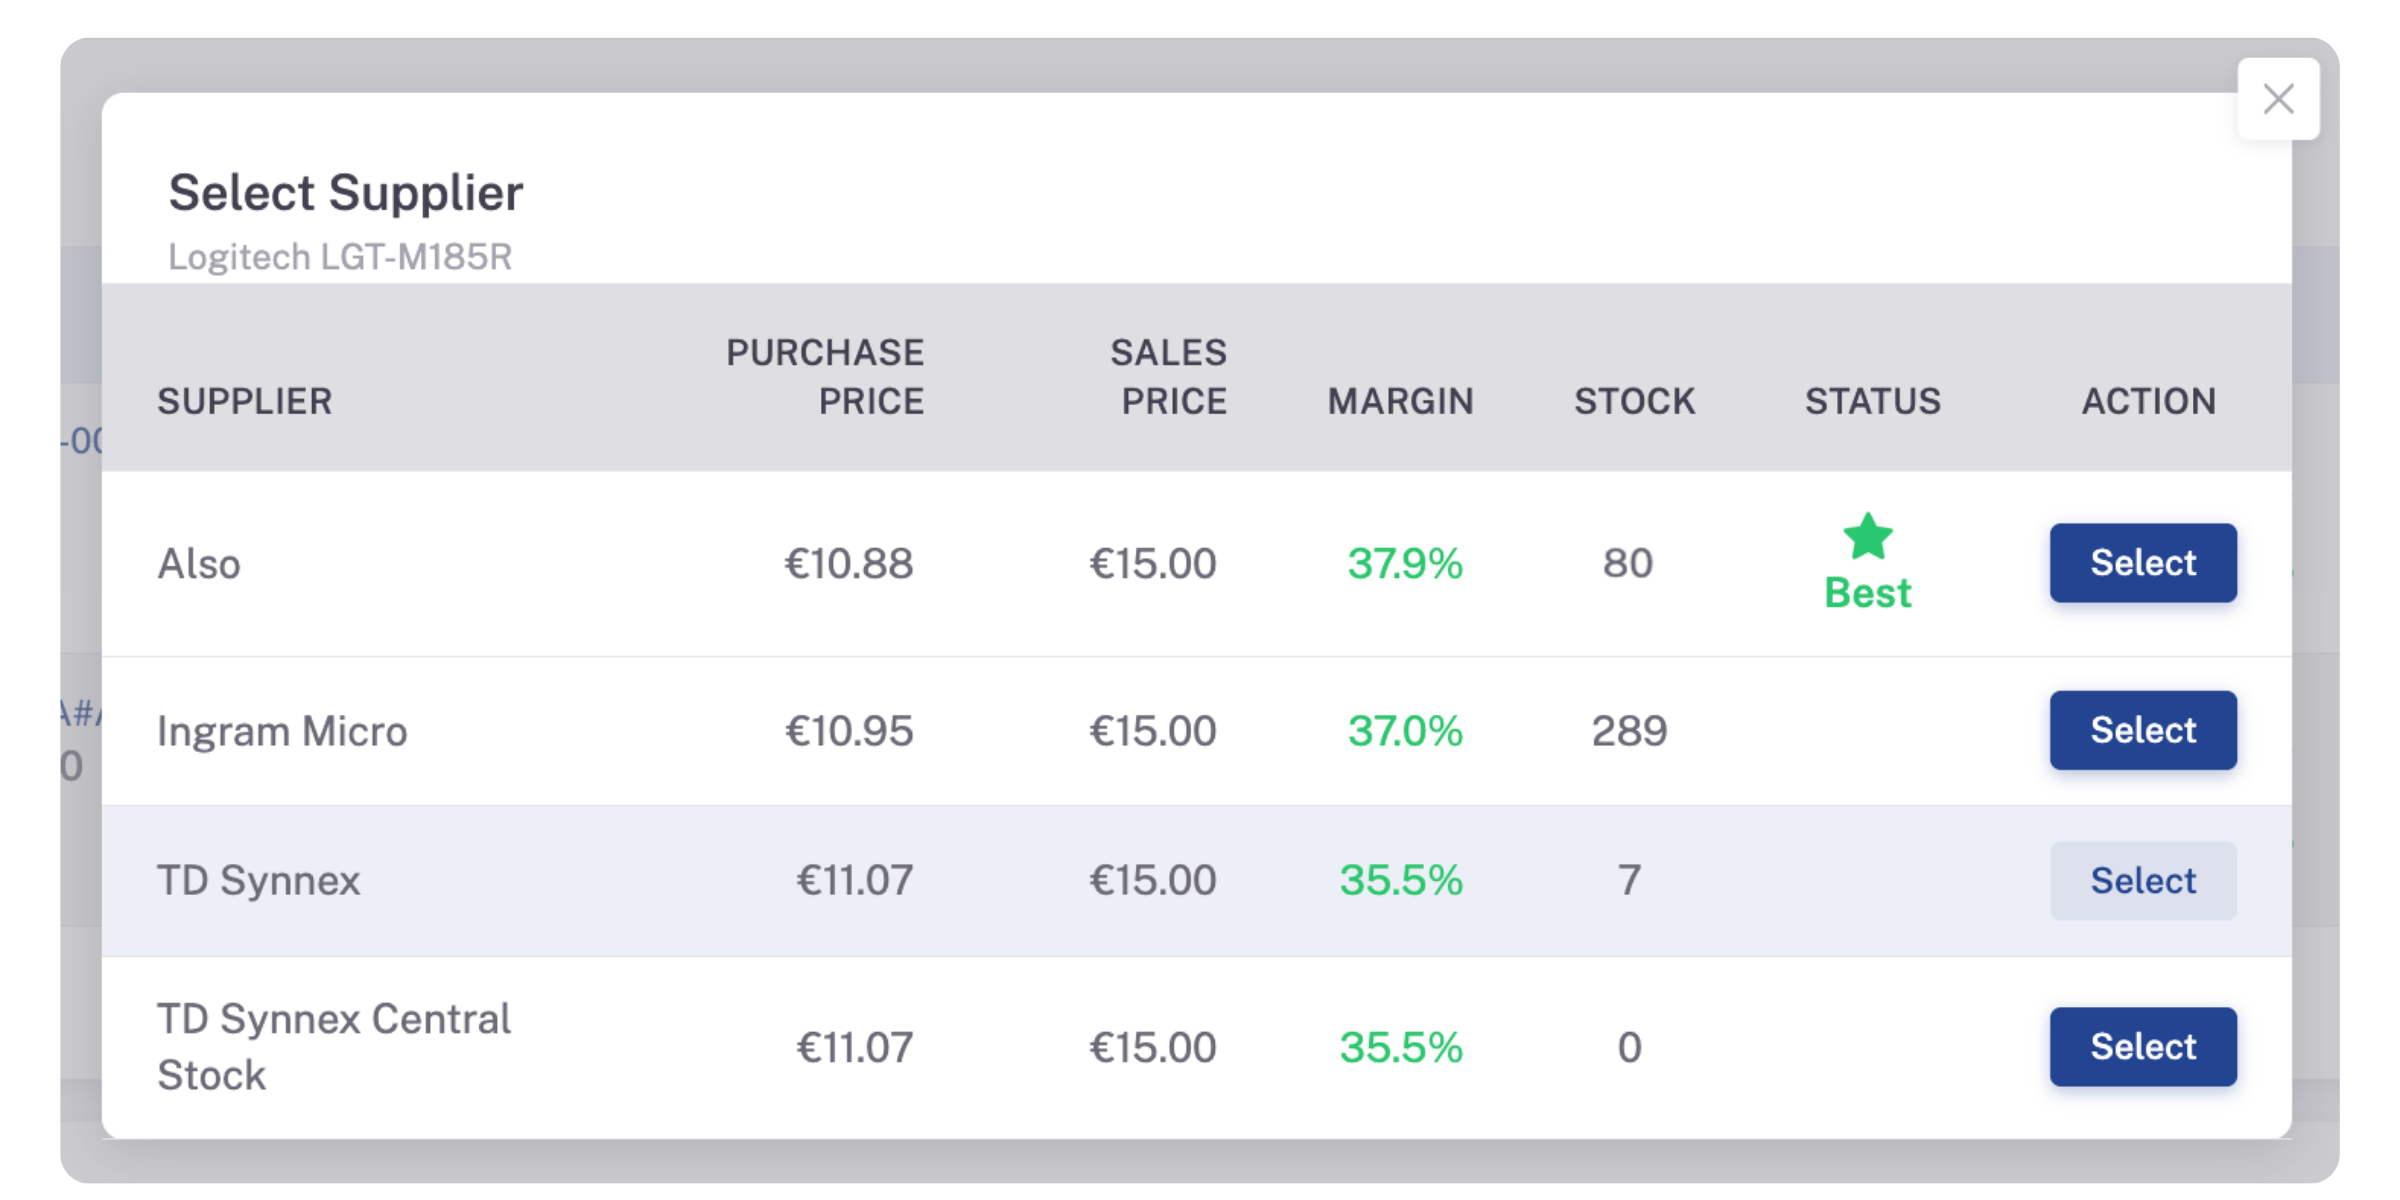Click the Also supplier name
2400x1200 pixels.
tap(199, 564)
